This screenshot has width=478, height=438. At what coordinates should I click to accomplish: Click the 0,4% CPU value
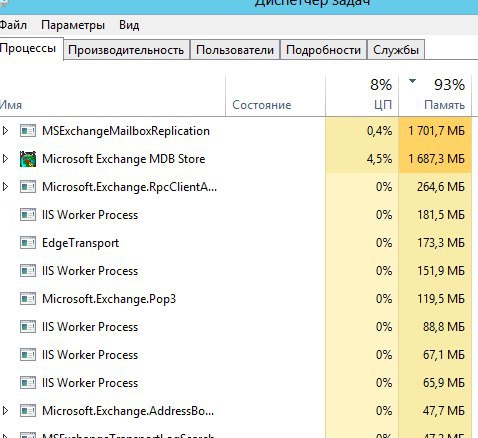click(x=379, y=131)
